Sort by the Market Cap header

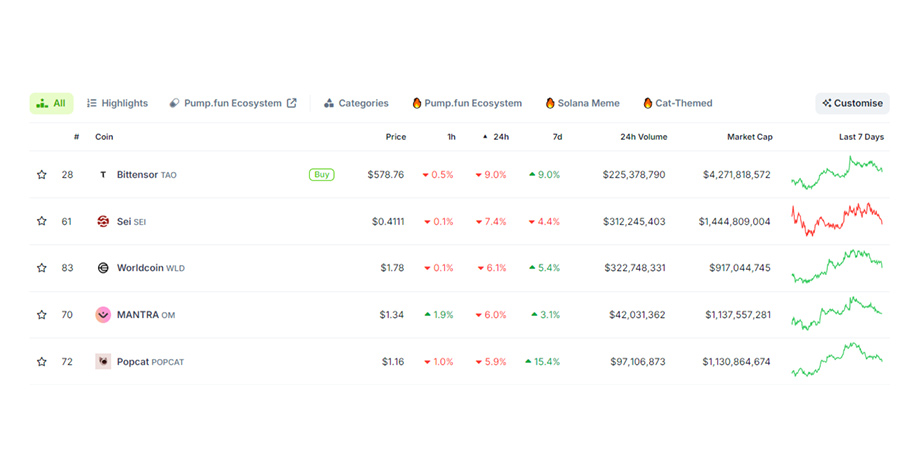pyautogui.click(x=750, y=137)
